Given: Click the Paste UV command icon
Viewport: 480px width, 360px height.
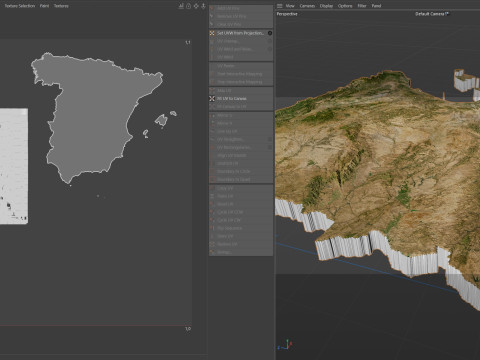Looking at the screenshot, I should click(x=212, y=196).
